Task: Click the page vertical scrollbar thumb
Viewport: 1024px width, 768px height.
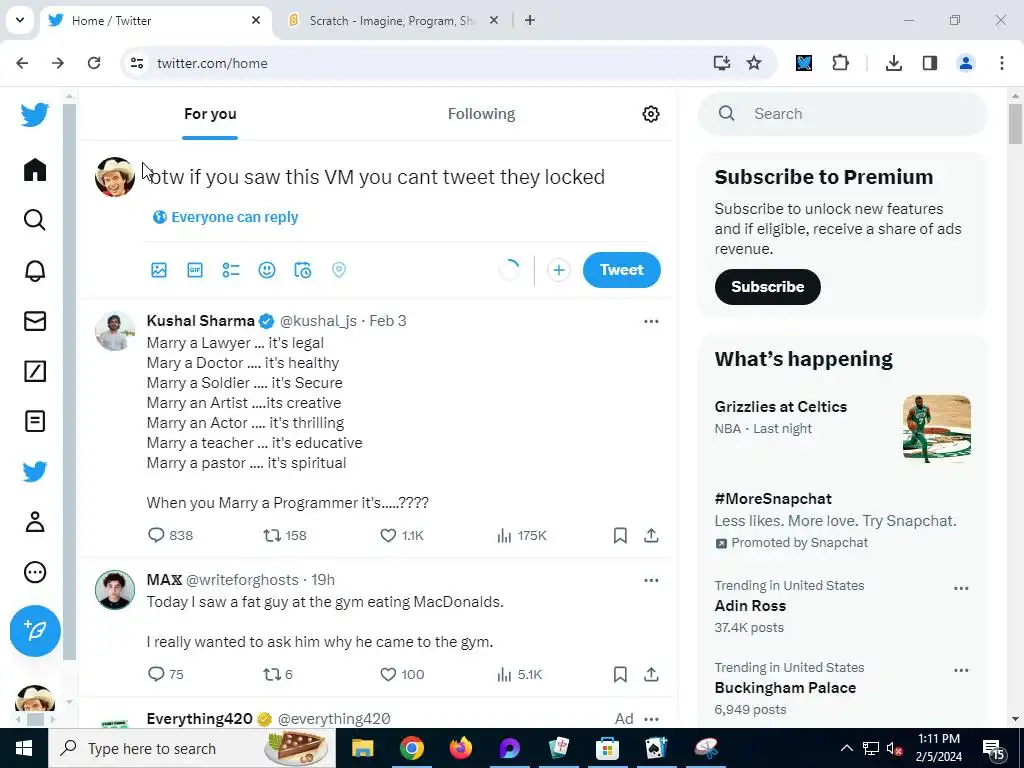Action: 1015,123
